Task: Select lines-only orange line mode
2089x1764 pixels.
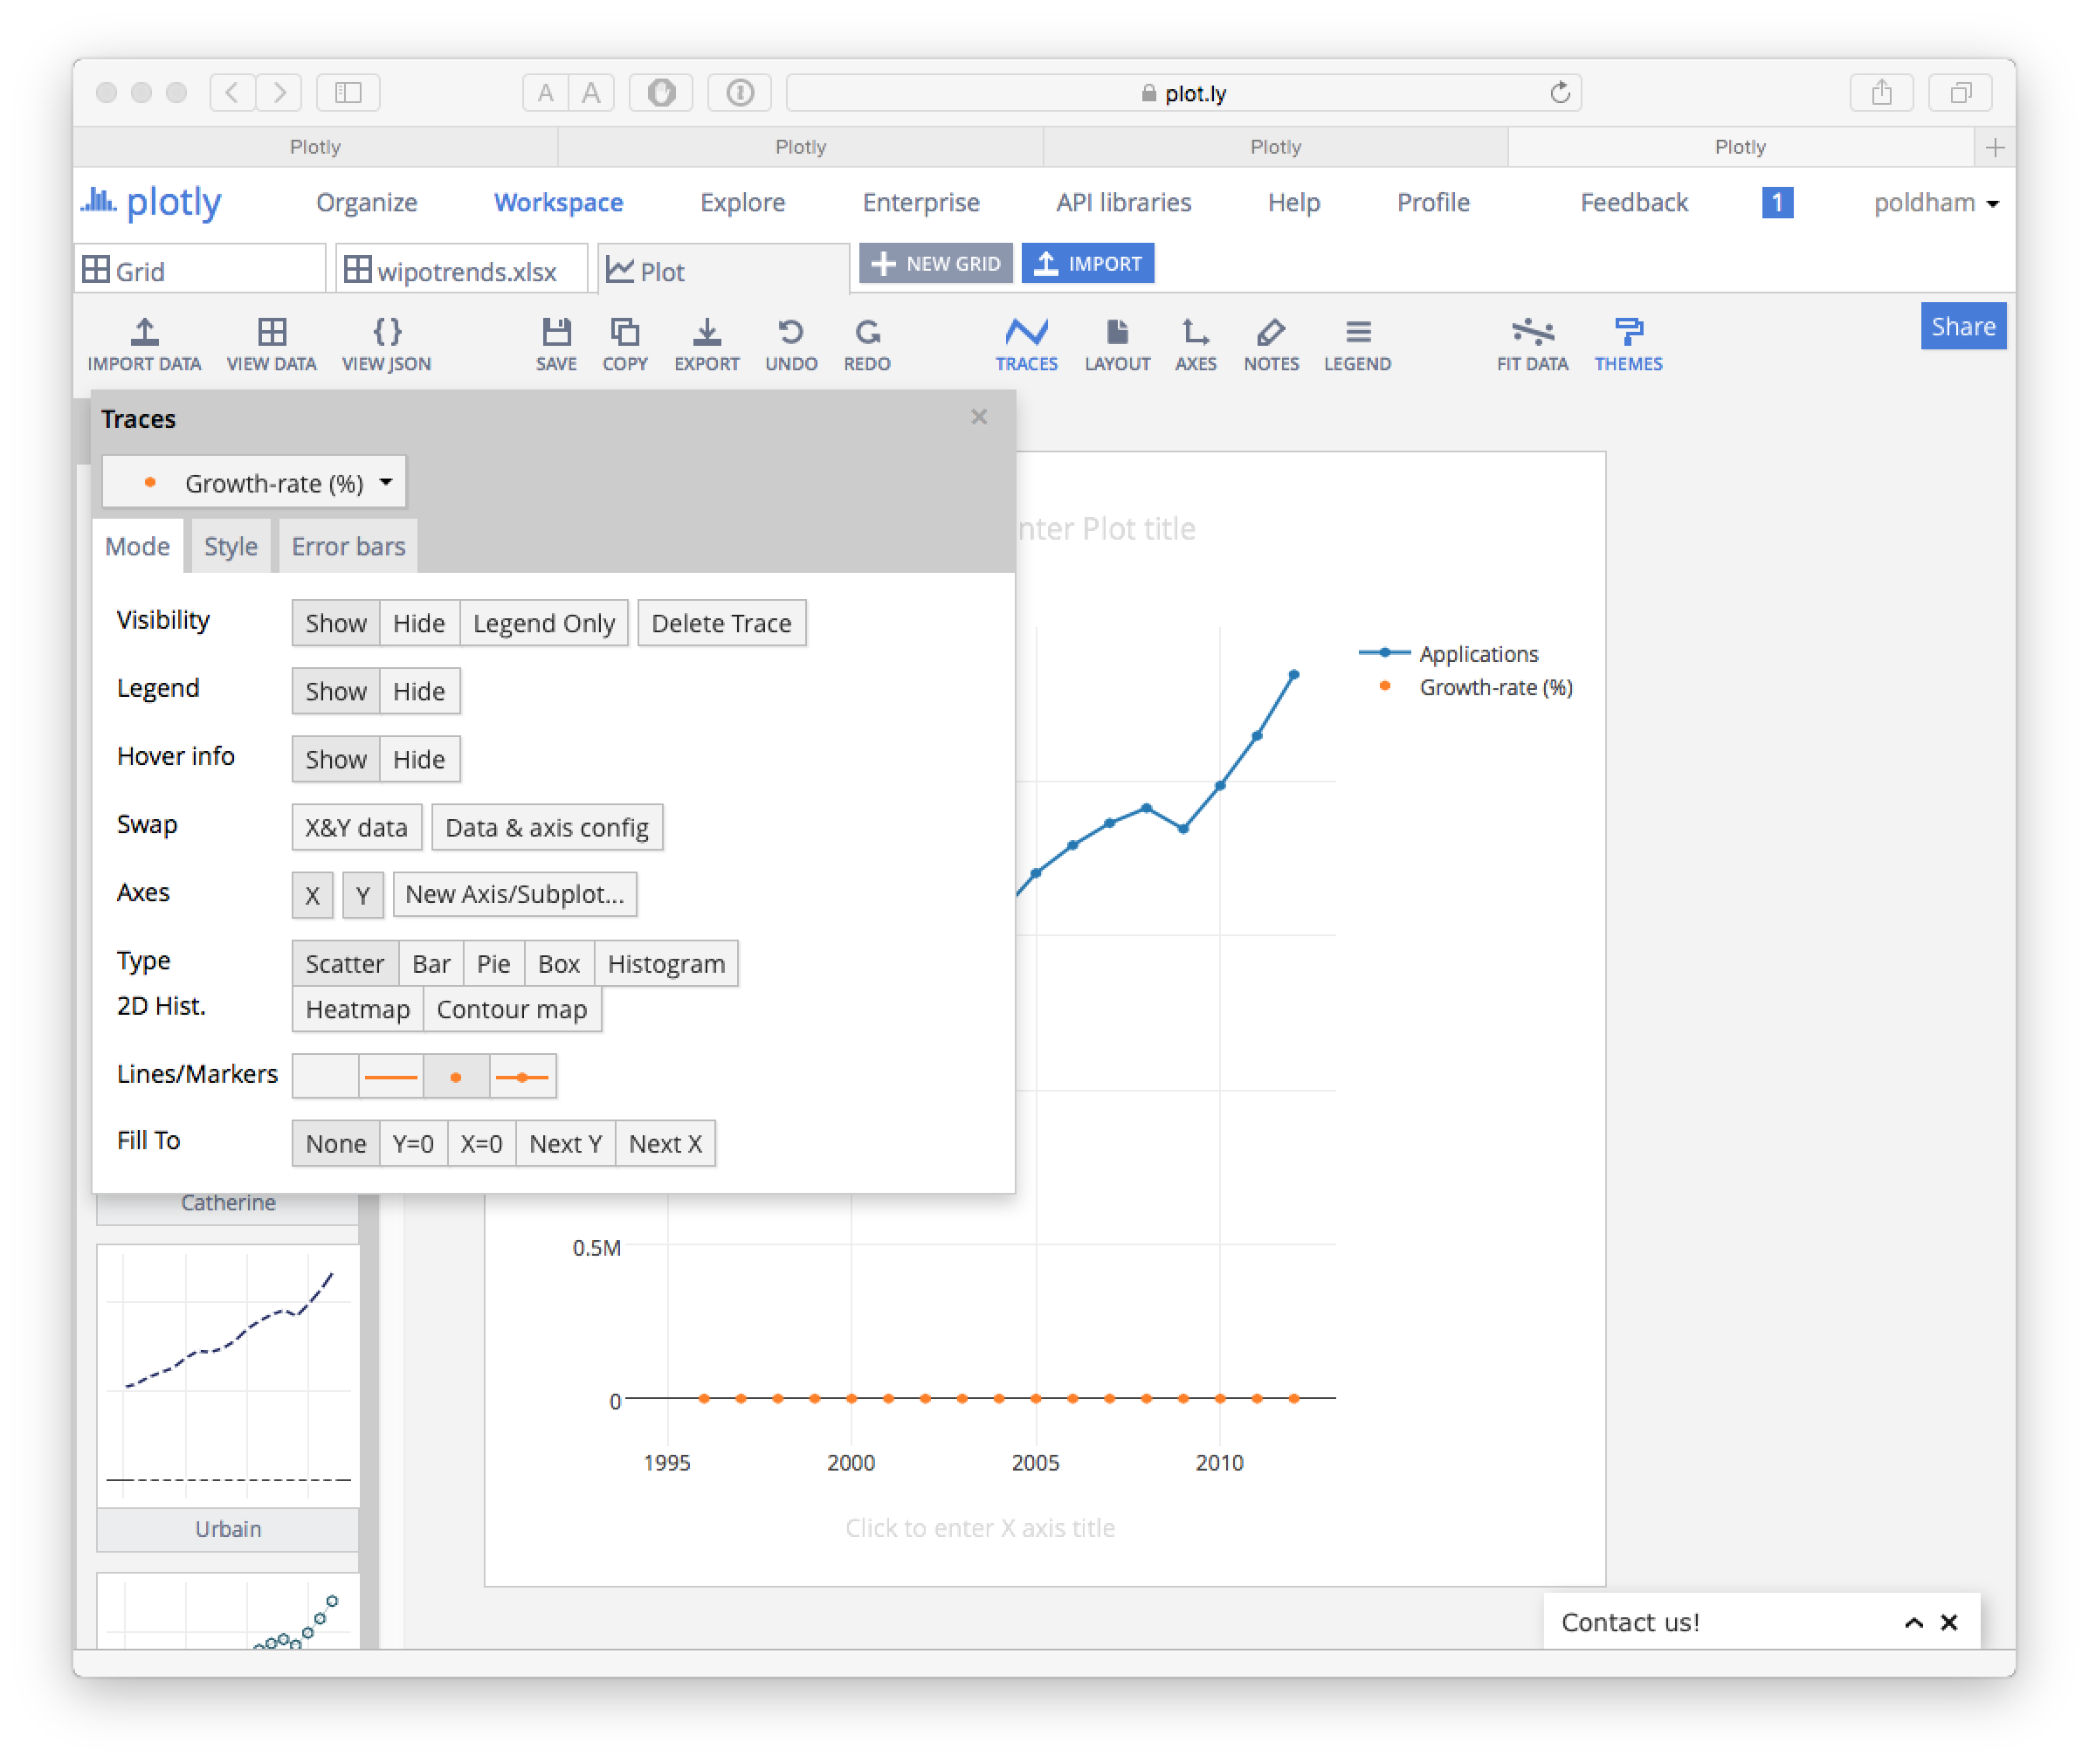Action: click(x=390, y=1076)
